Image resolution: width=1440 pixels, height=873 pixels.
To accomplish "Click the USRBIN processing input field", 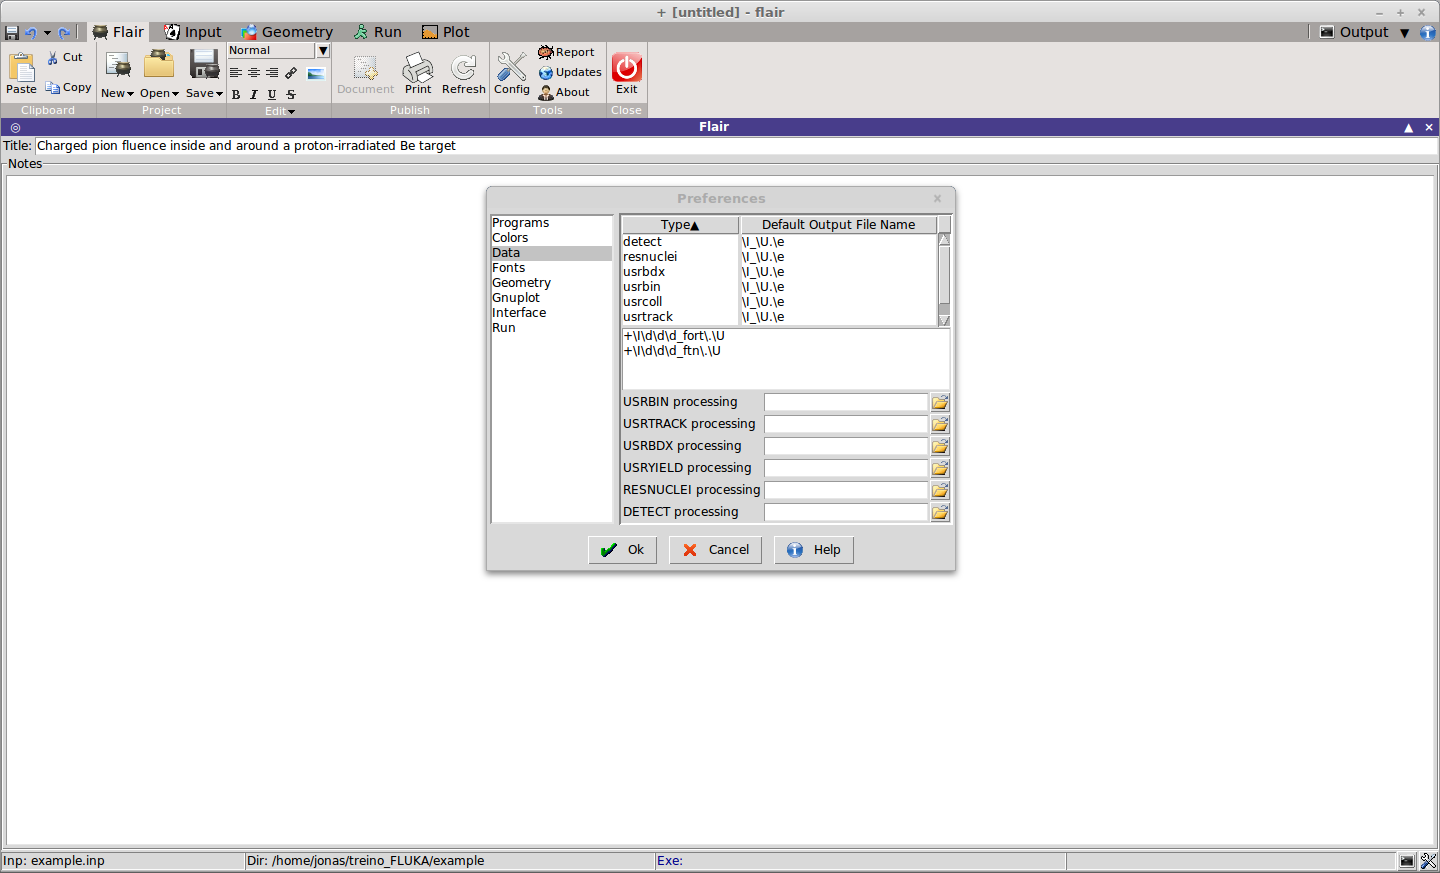I will 846,402.
